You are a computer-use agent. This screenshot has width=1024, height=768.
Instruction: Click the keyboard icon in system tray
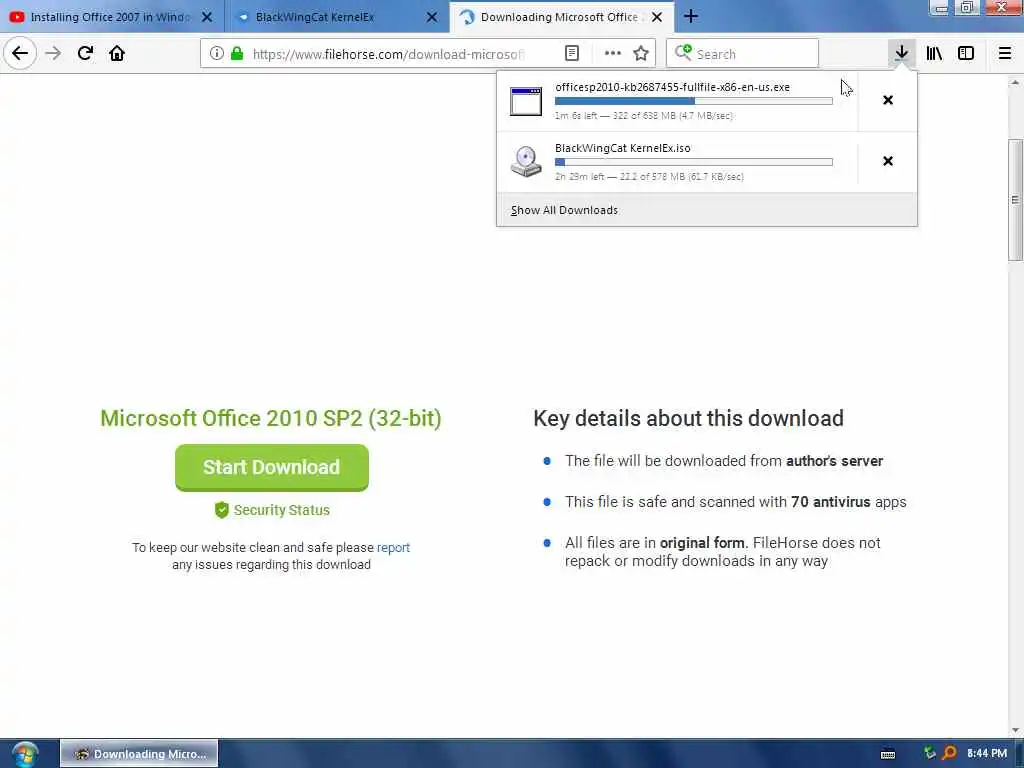(888, 754)
